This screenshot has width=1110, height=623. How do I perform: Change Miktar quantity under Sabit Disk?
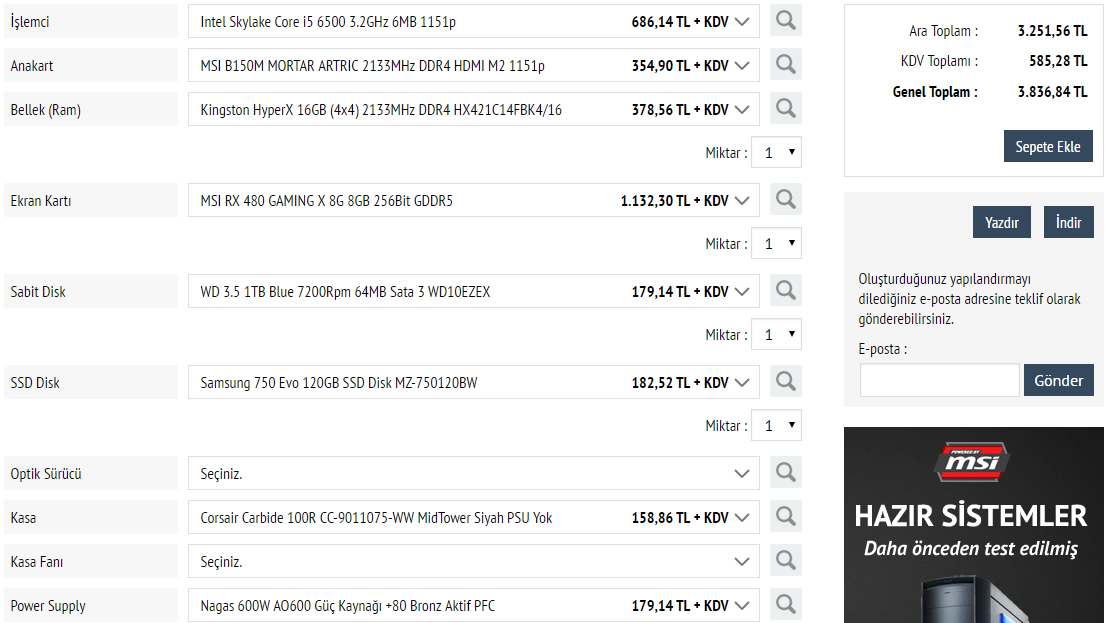(x=777, y=334)
